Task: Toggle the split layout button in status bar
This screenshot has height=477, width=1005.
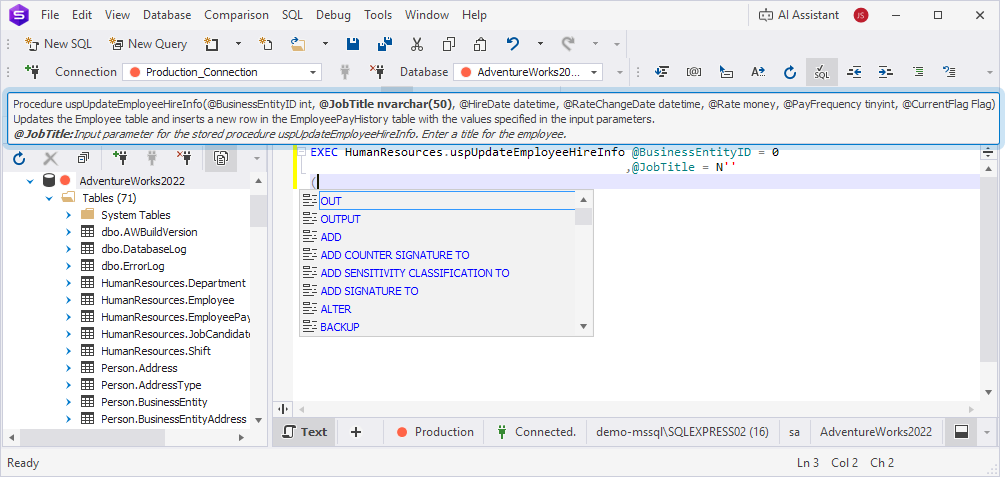Action: coord(961,432)
